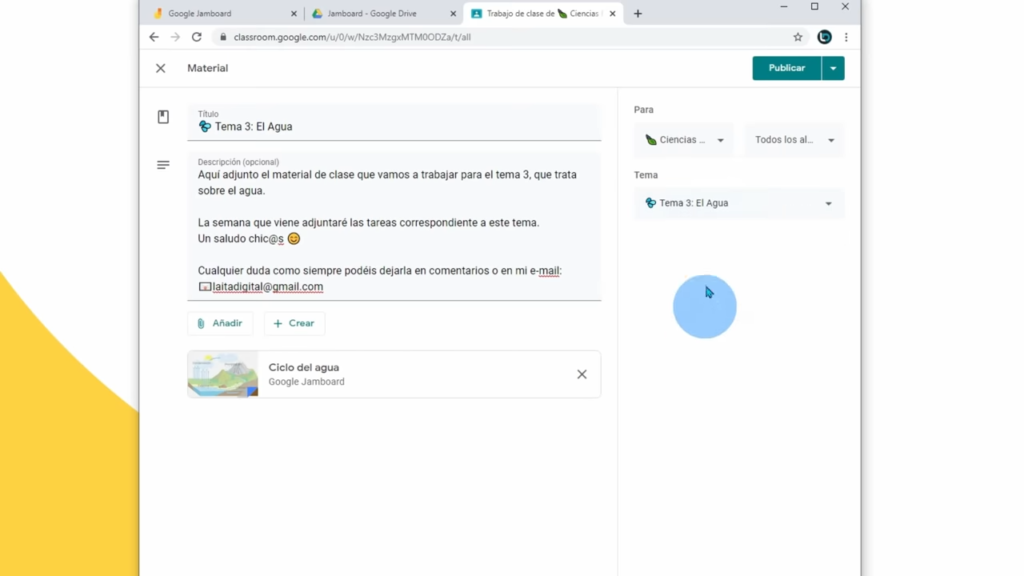The height and width of the screenshot is (576, 1024).
Task: Open the Chrome three-dot menu
Action: tap(846, 37)
